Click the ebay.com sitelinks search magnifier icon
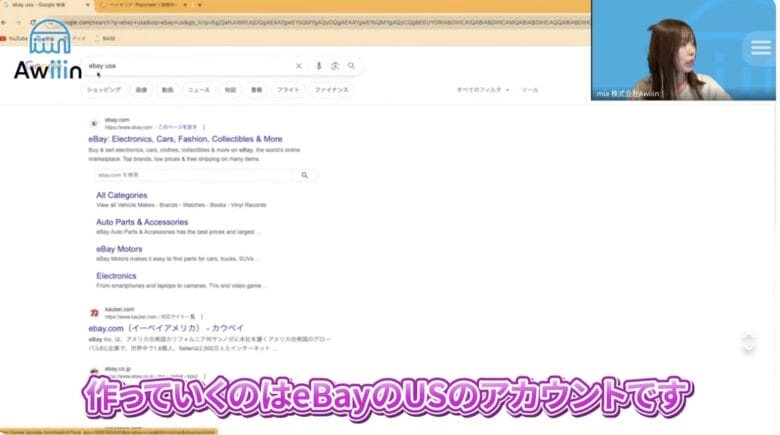Image resolution: width=780 pixels, height=435 pixels. pyautogui.click(x=304, y=175)
